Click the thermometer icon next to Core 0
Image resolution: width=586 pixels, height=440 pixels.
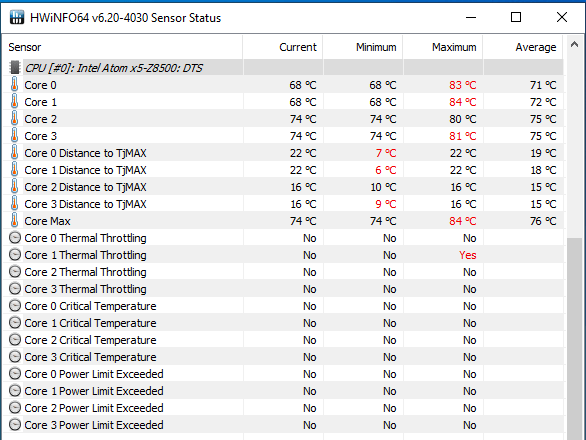pos(14,84)
